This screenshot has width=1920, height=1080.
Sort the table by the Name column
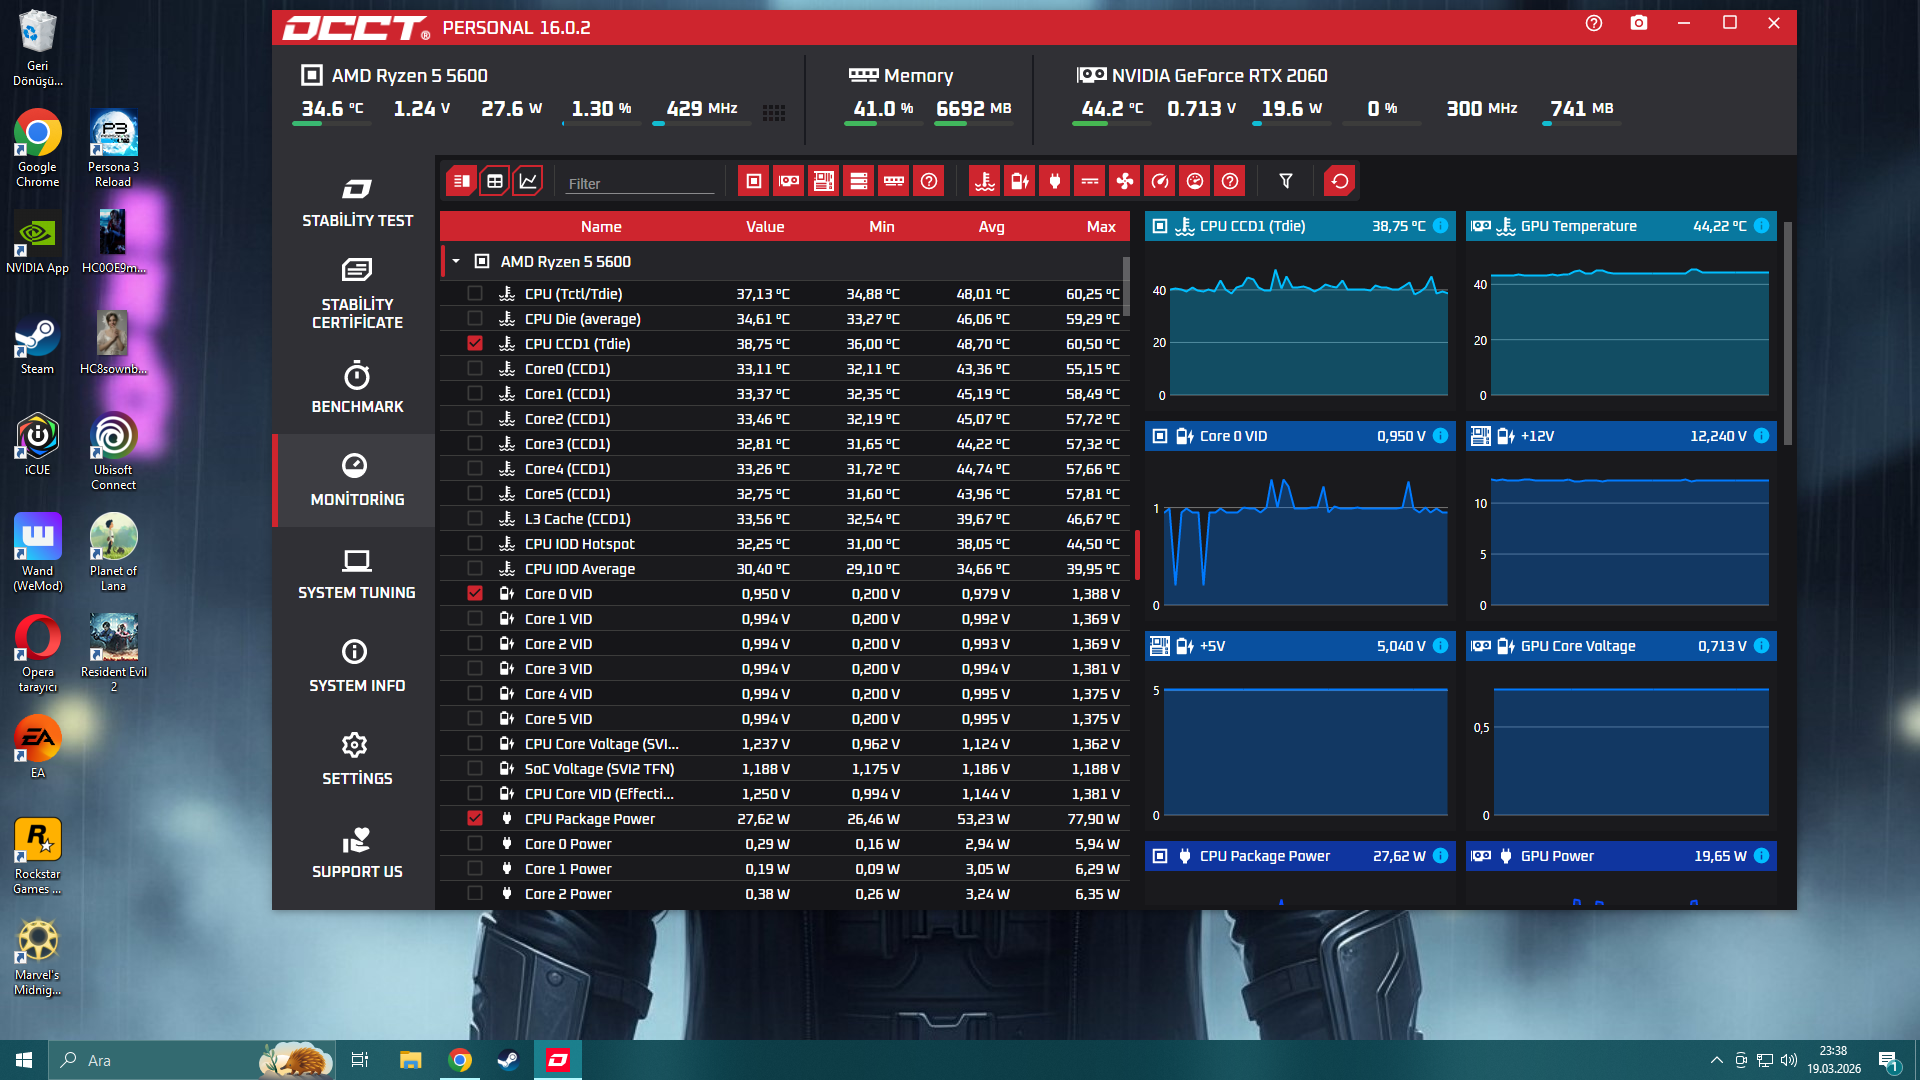click(601, 227)
